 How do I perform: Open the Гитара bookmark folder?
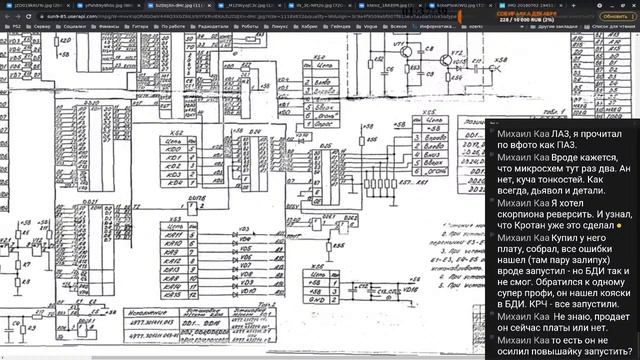point(136,27)
